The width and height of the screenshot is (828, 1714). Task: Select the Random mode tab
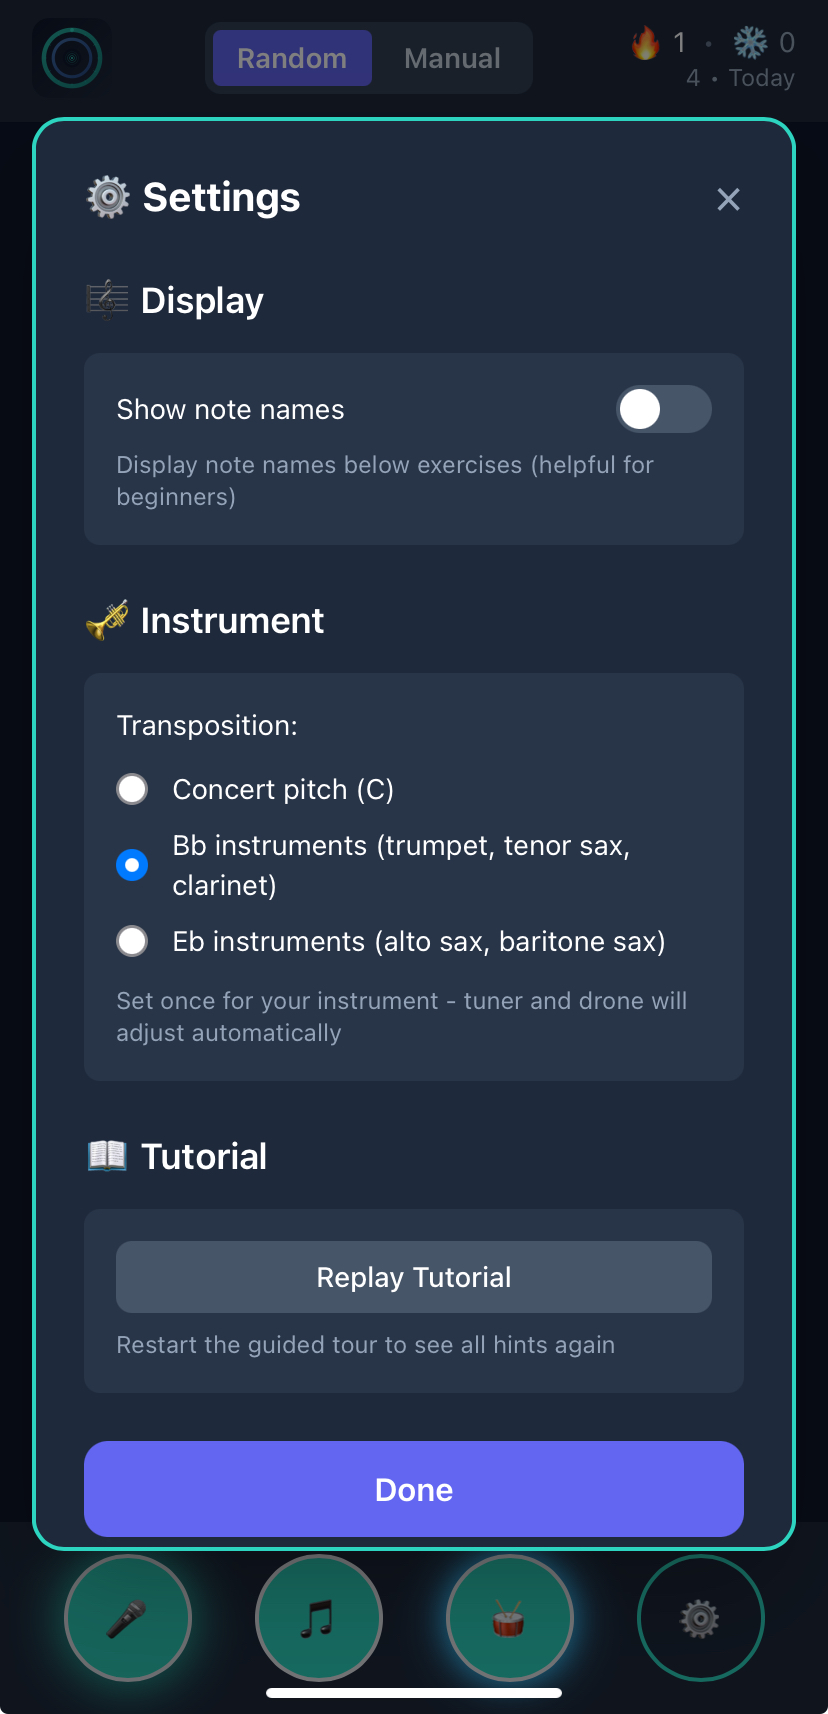(x=292, y=58)
